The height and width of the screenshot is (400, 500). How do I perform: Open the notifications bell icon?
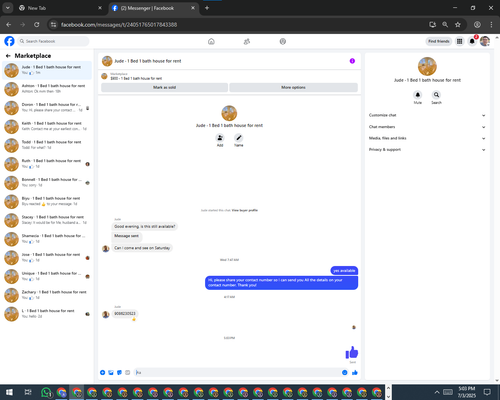(x=472, y=41)
